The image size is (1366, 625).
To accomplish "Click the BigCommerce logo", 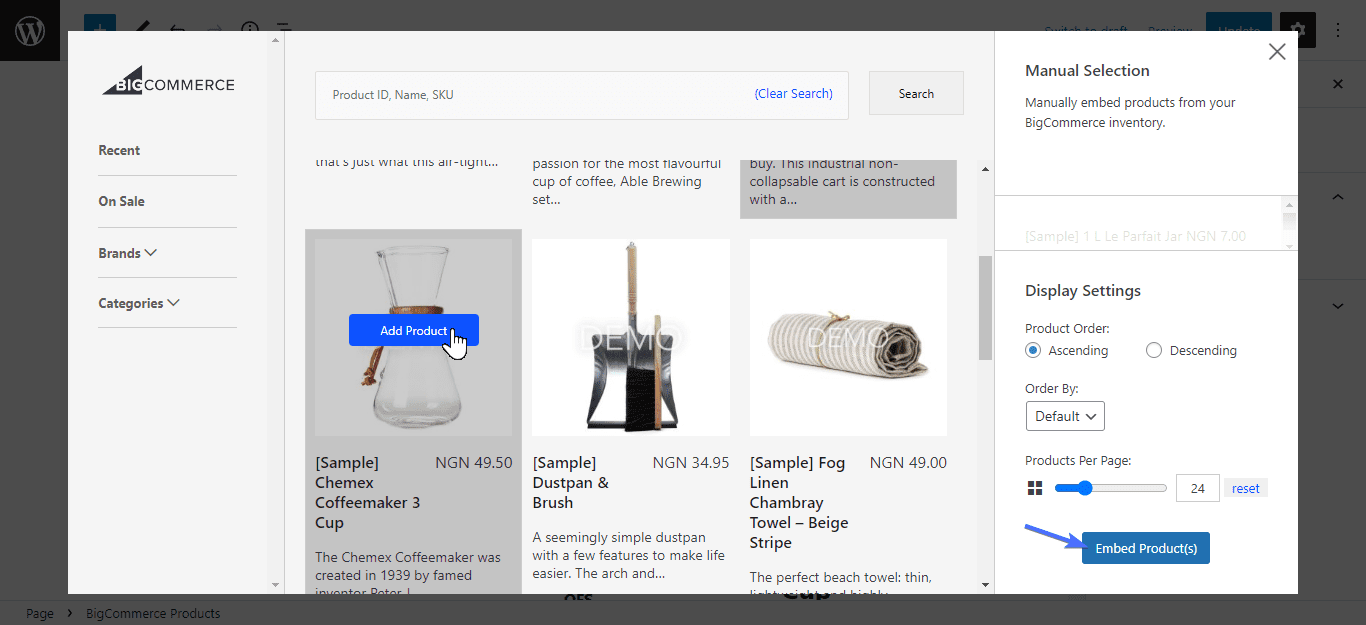I will click(x=168, y=81).
